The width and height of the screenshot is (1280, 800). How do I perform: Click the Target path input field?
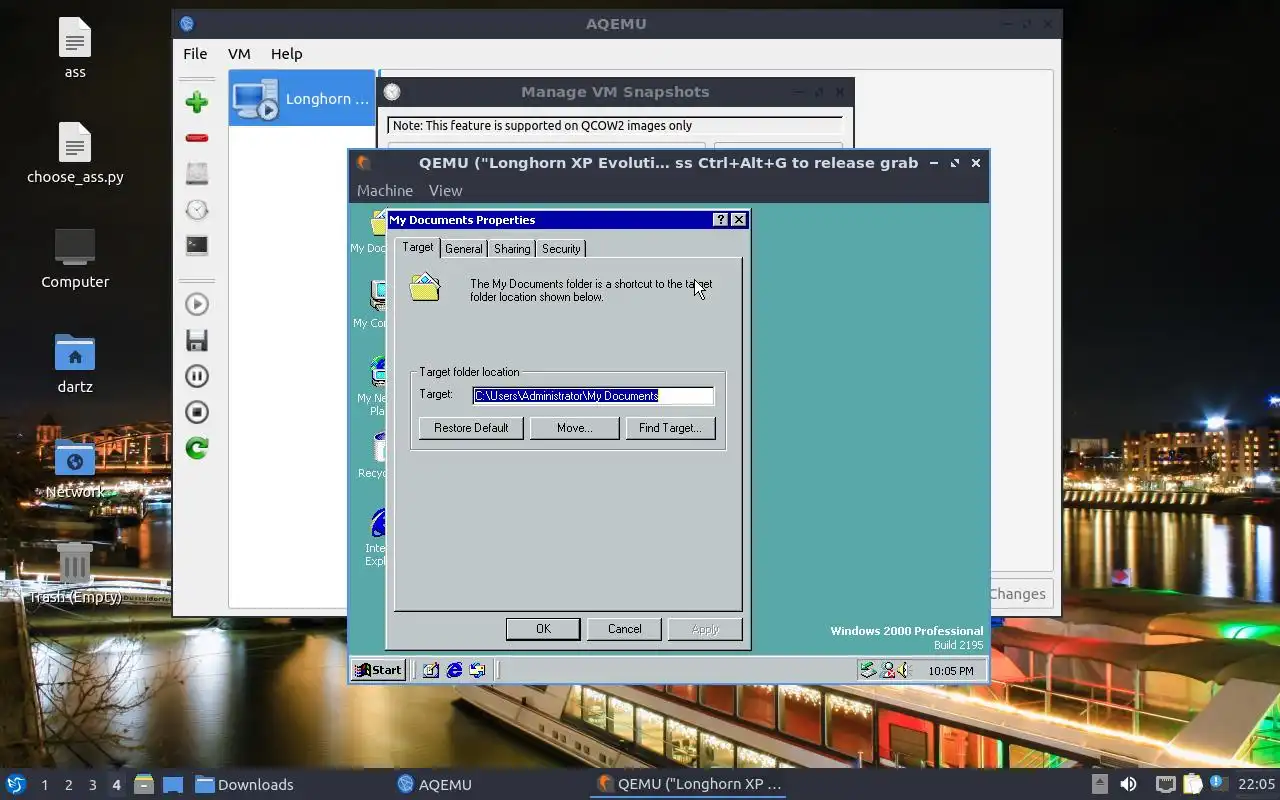pyautogui.click(x=593, y=396)
